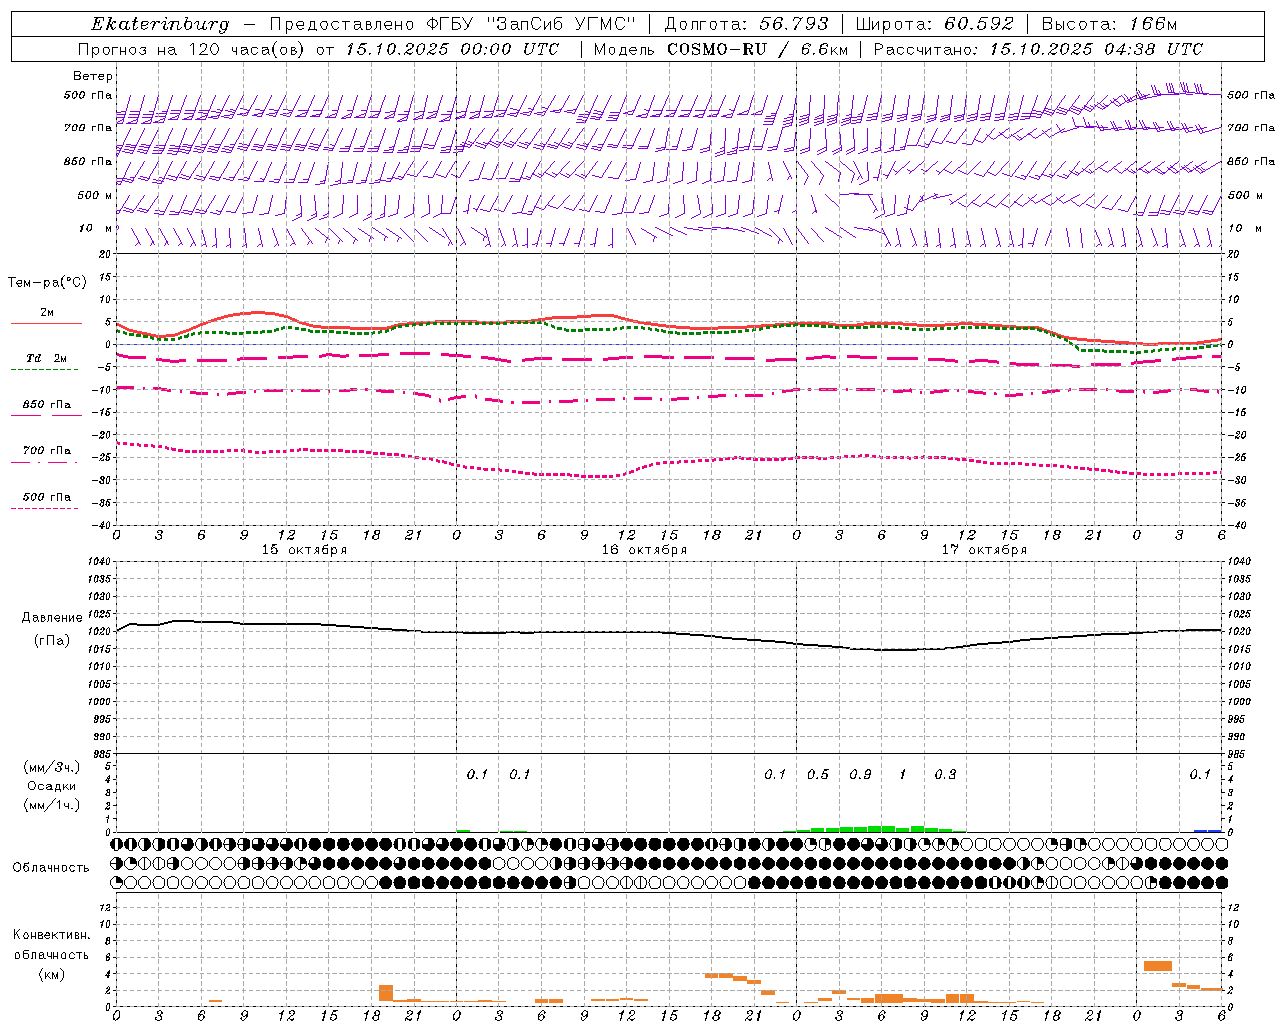
Task: Click the (мм/1ч.) precipitation unit label
Action: [x=52, y=805]
